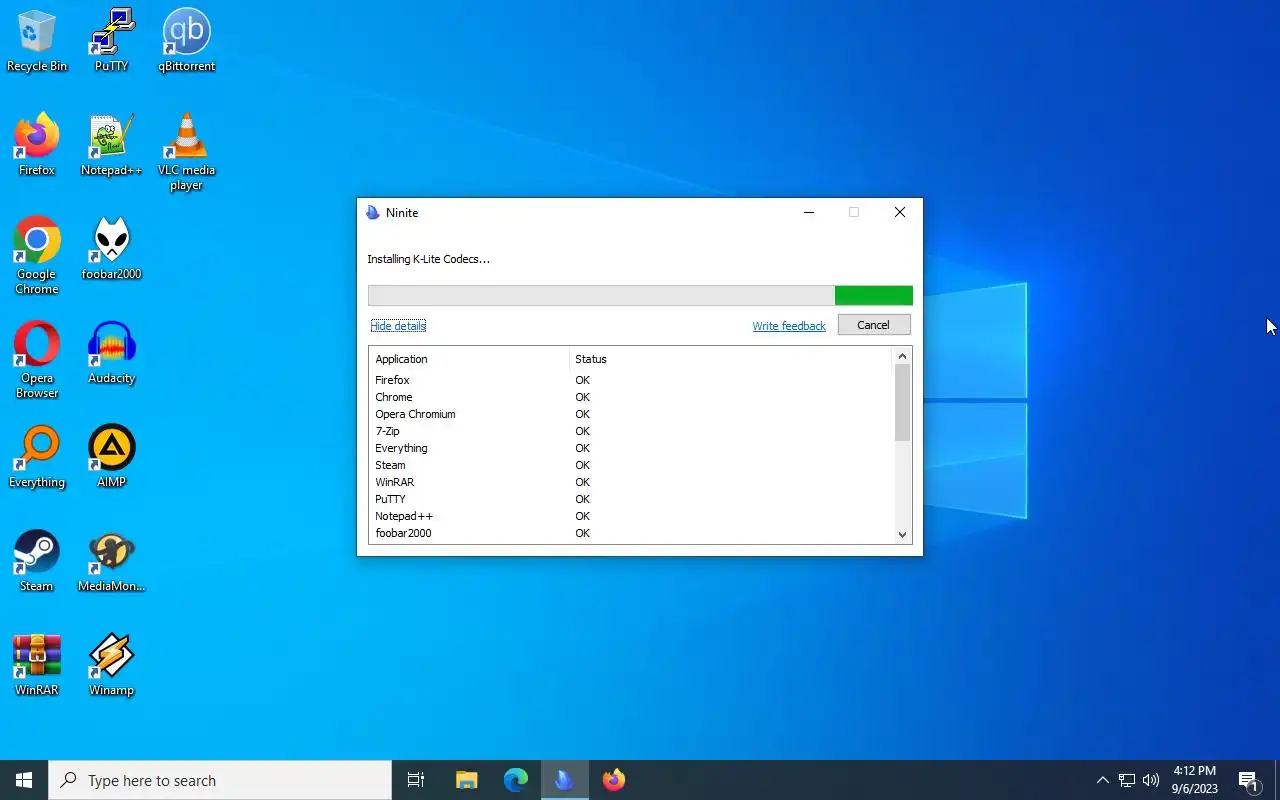Select the PuTTY desktop shortcut
Viewport: 1280px width, 800px height.
tap(111, 41)
